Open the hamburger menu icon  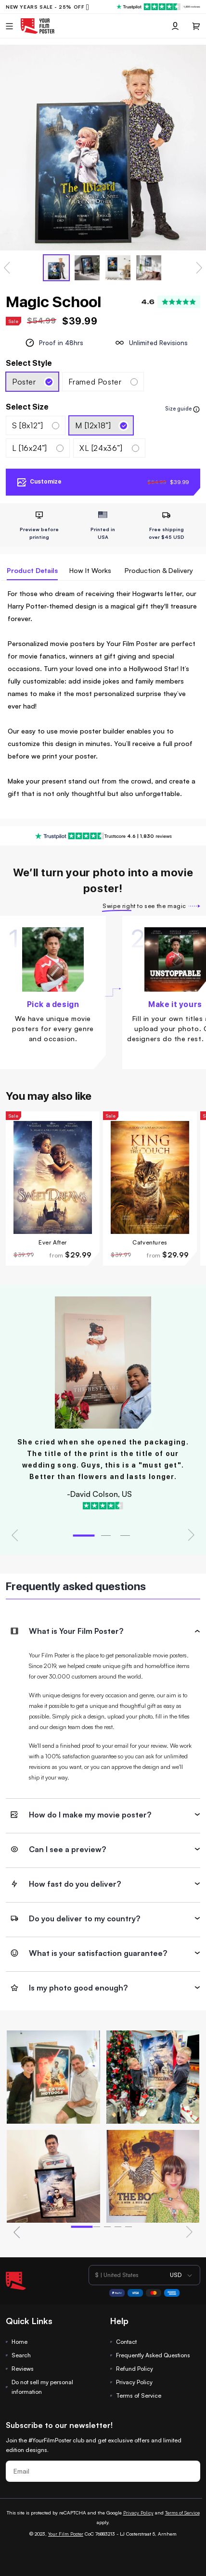pos(9,26)
